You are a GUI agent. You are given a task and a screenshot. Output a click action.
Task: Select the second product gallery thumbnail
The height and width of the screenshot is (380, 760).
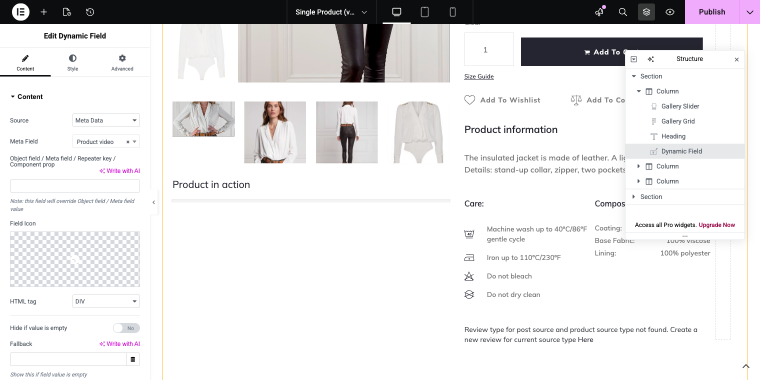(275, 132)
